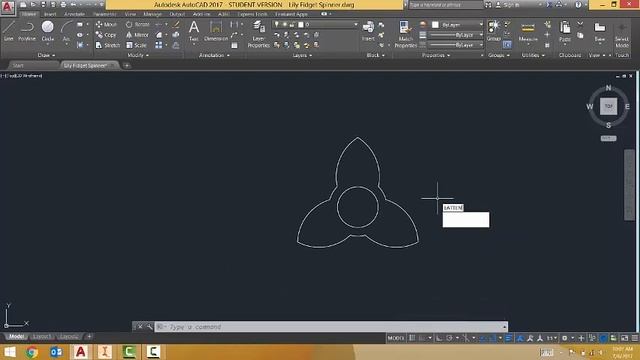Click the Paste clipboard tool

coord(565,32)
